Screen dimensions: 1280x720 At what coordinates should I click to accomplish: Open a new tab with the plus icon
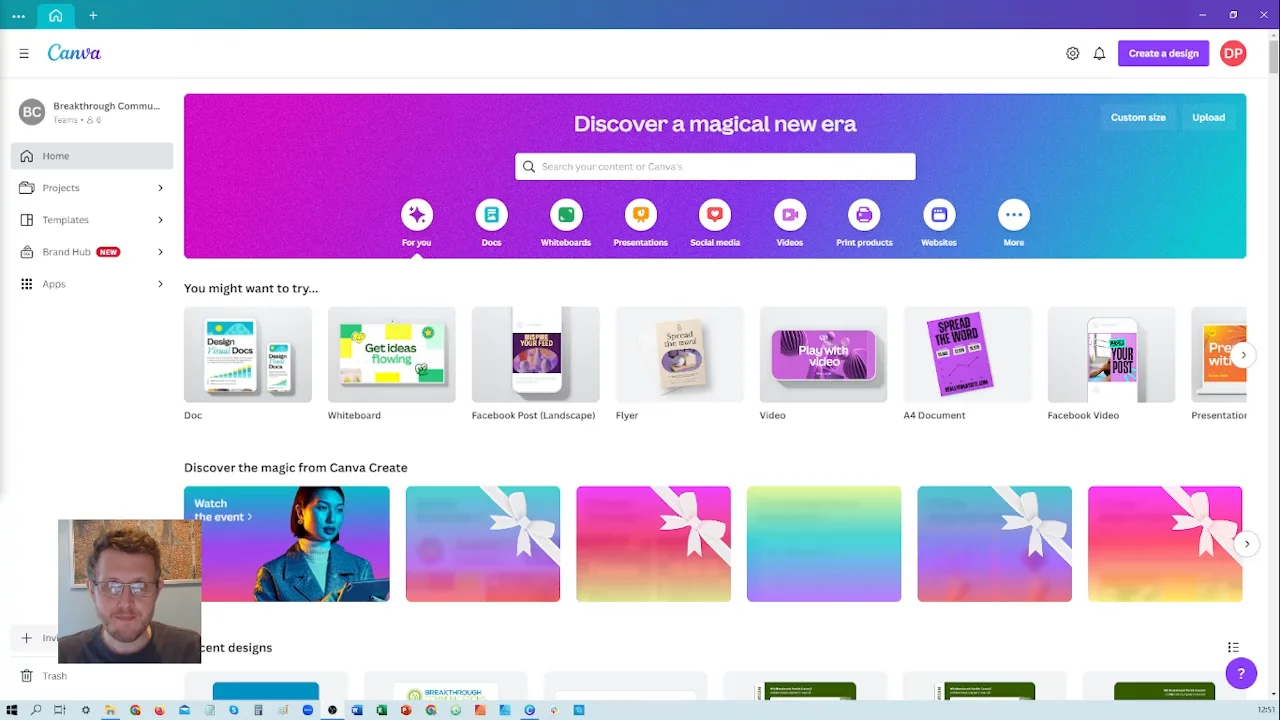point(93,15)
